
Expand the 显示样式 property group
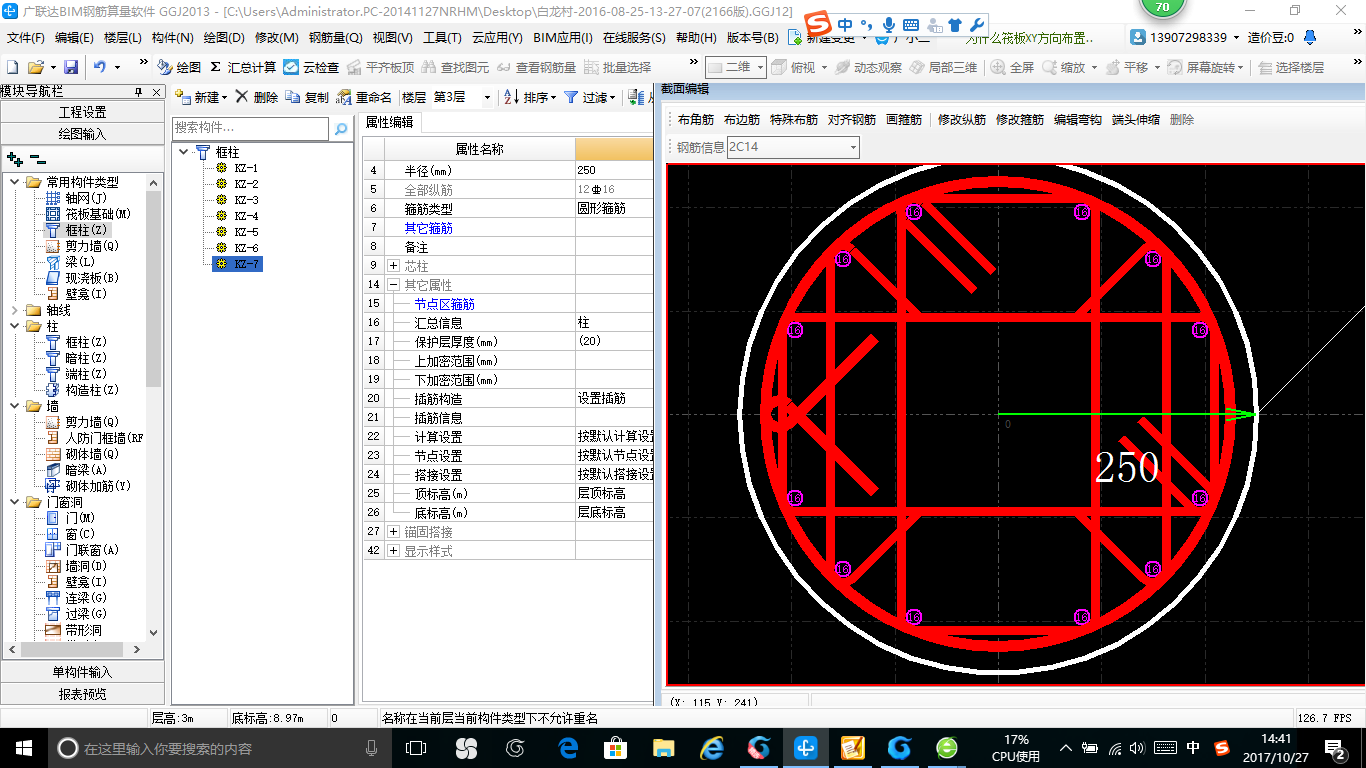pos(393,551)
